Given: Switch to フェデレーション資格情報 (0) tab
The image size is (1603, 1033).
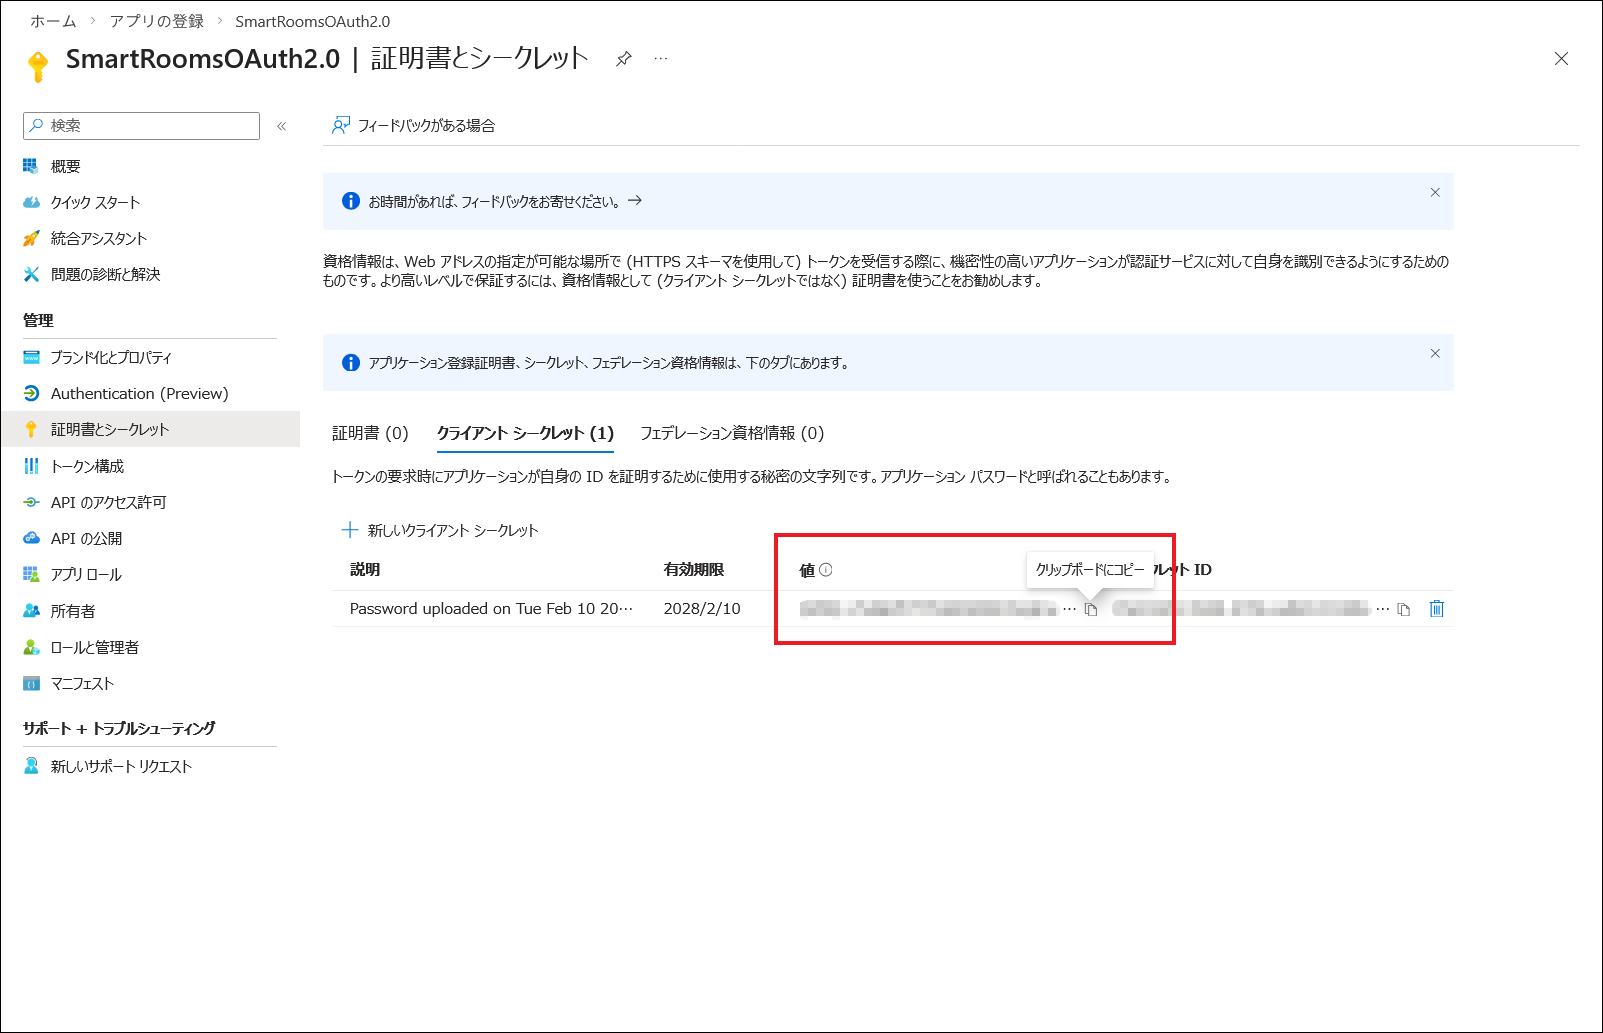Looking at the screenshot, I should tap(732, 433).
